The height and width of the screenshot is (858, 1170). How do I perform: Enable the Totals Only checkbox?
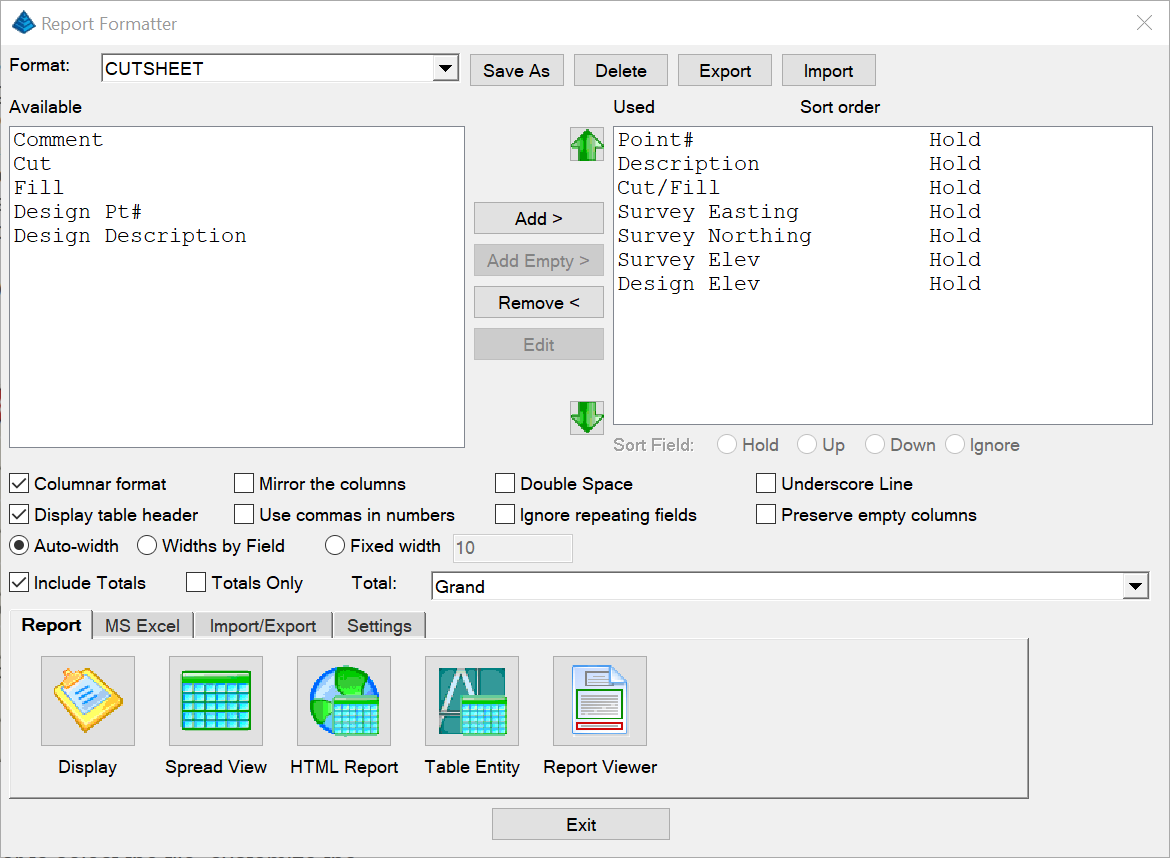coord(196,583)
